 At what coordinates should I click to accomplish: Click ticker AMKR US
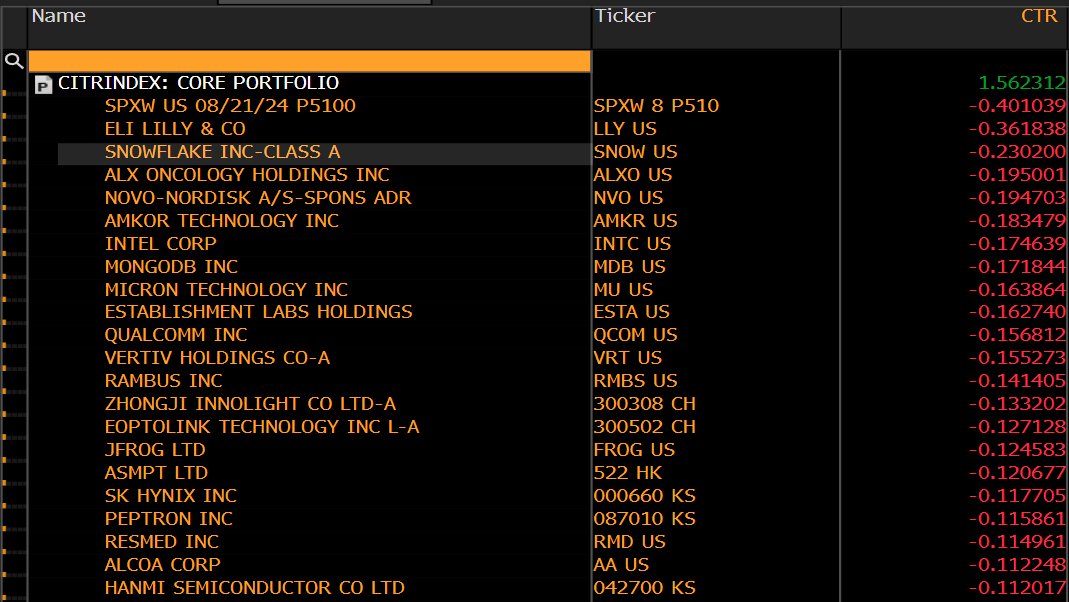pyautogui.click(x=635, y=221)
